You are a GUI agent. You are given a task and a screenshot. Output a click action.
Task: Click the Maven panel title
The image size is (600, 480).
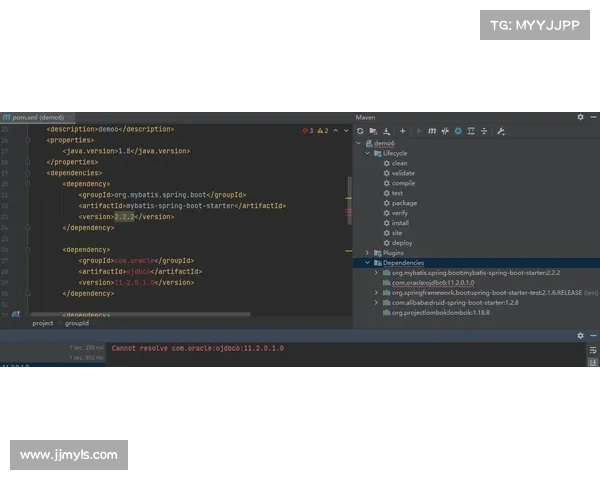pyautogui.click(x=365, y=117)
